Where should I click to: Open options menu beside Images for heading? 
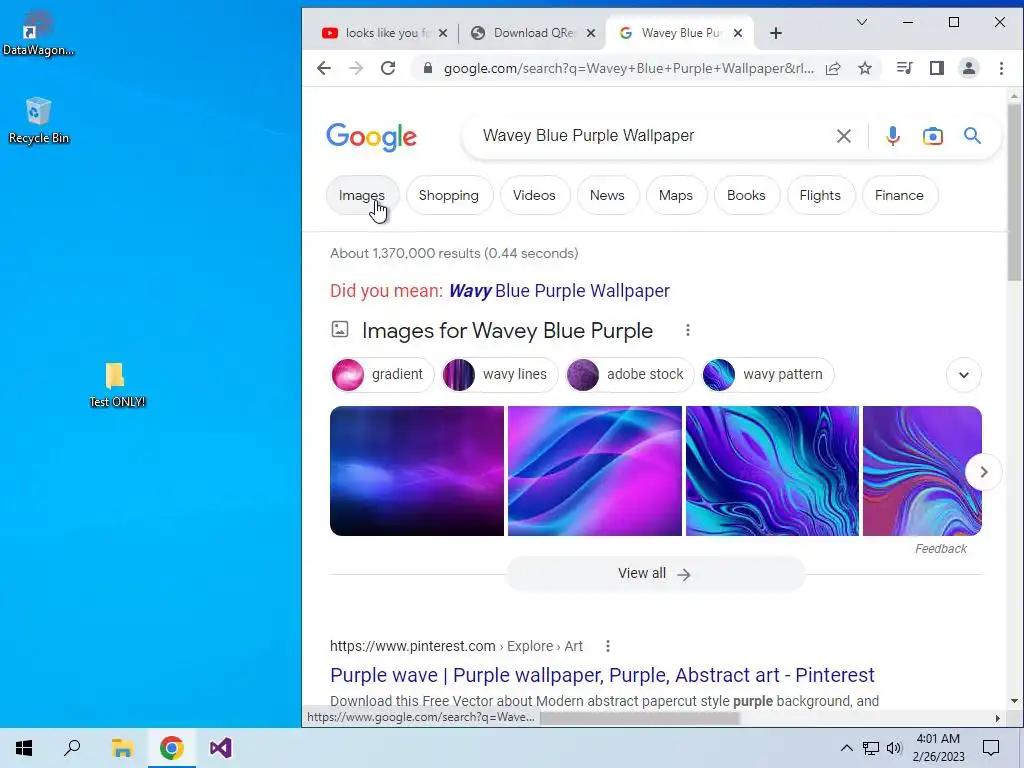(x=688, y=330)
